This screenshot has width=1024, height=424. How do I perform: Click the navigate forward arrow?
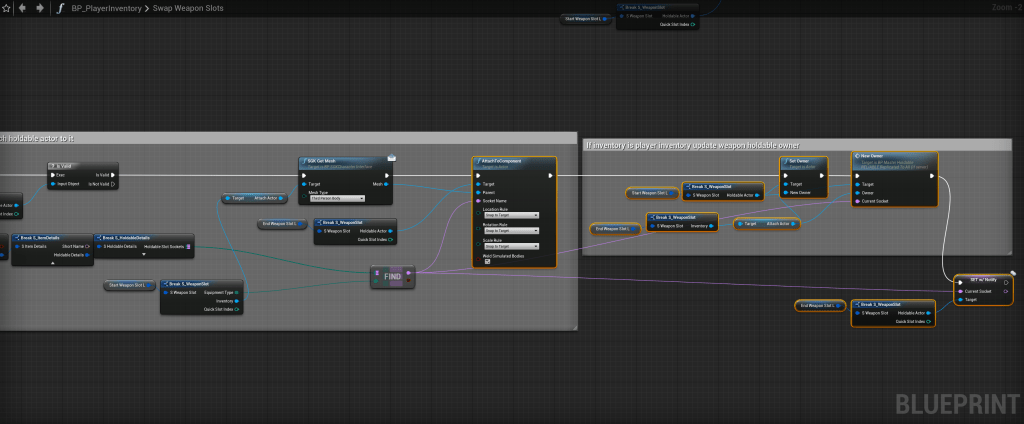[39, 8]
